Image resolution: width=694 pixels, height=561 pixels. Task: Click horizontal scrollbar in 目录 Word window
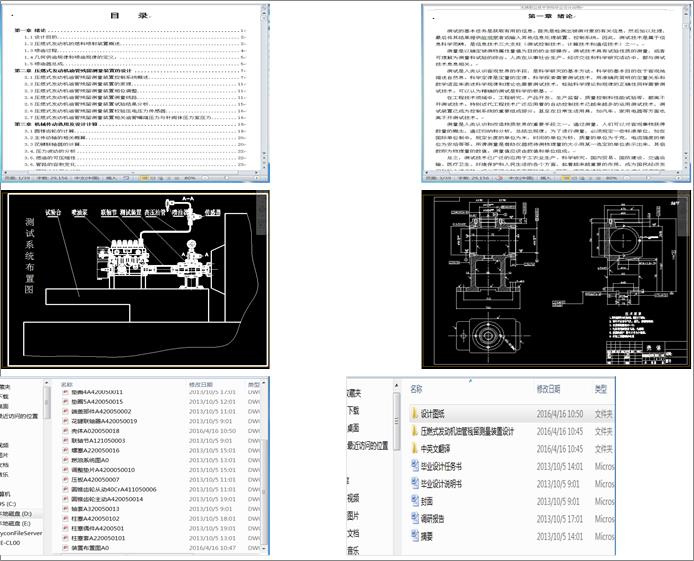click(x=132, y=172)
